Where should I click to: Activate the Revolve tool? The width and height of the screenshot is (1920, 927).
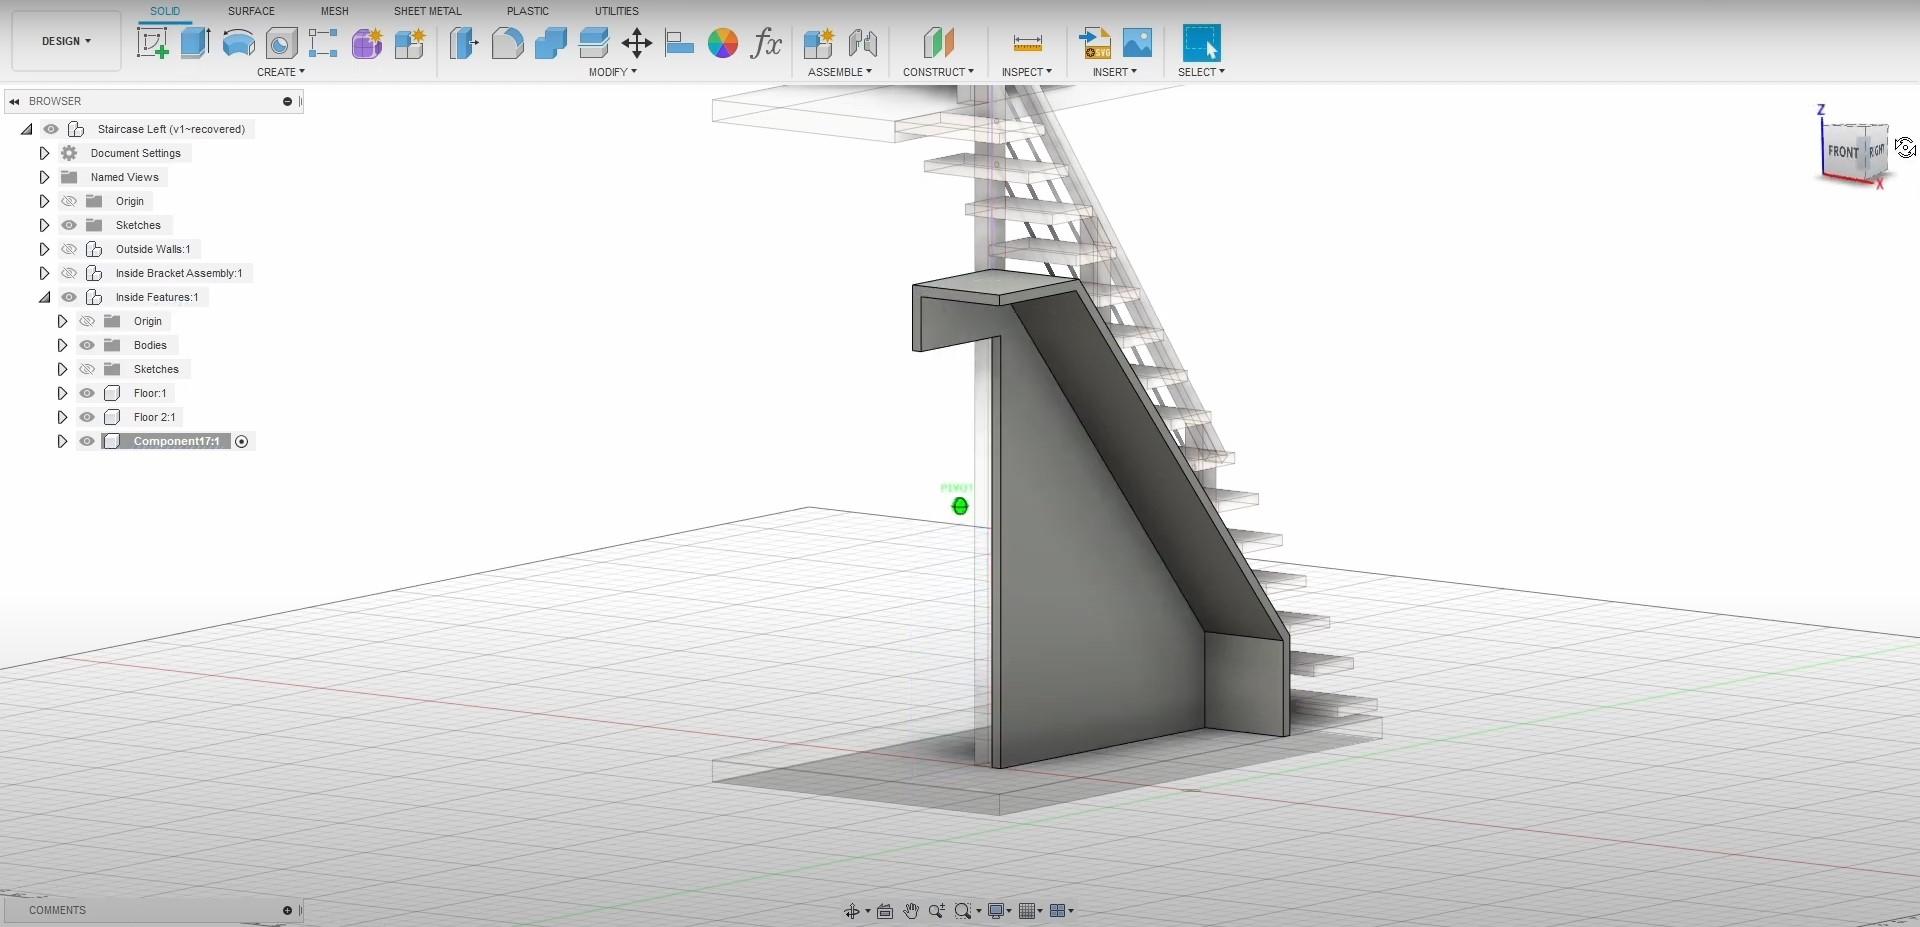tap(238, 43)
